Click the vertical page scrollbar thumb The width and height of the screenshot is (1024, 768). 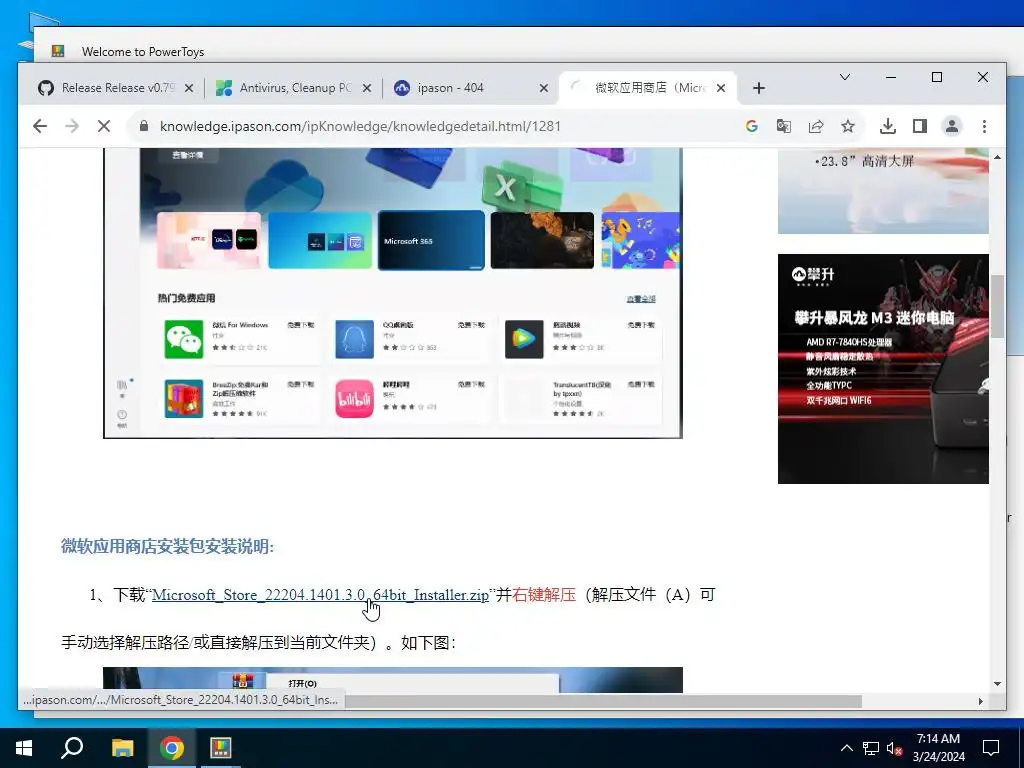coord(997,307)
